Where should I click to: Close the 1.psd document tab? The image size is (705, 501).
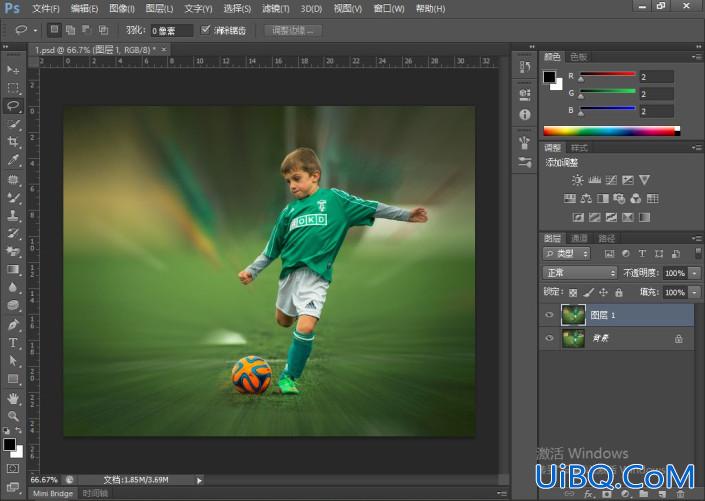tap(164, 49)
